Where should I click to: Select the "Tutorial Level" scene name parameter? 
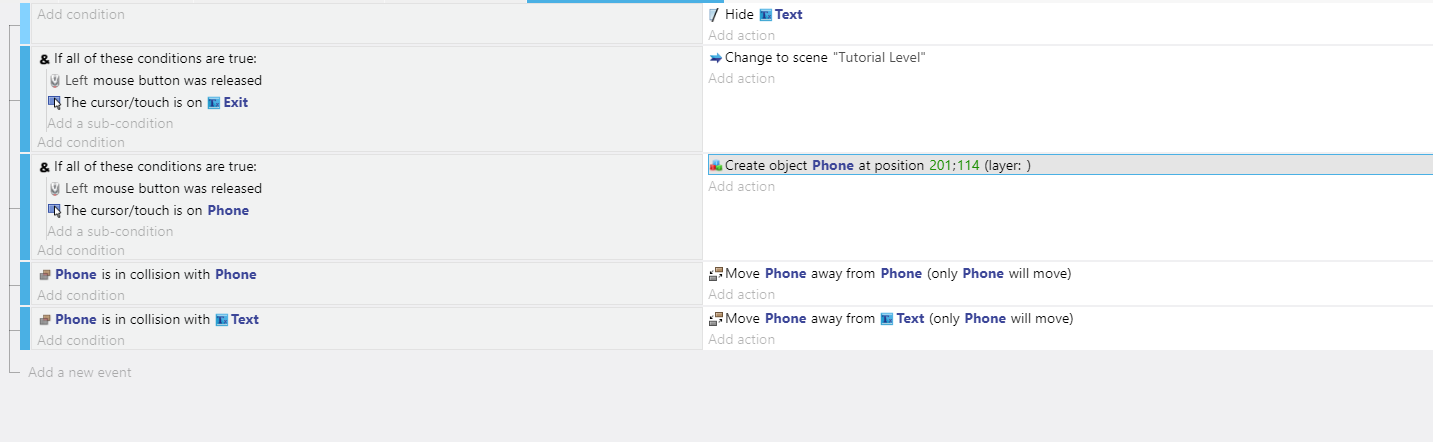pyautogui.click(x=879, y=58)
